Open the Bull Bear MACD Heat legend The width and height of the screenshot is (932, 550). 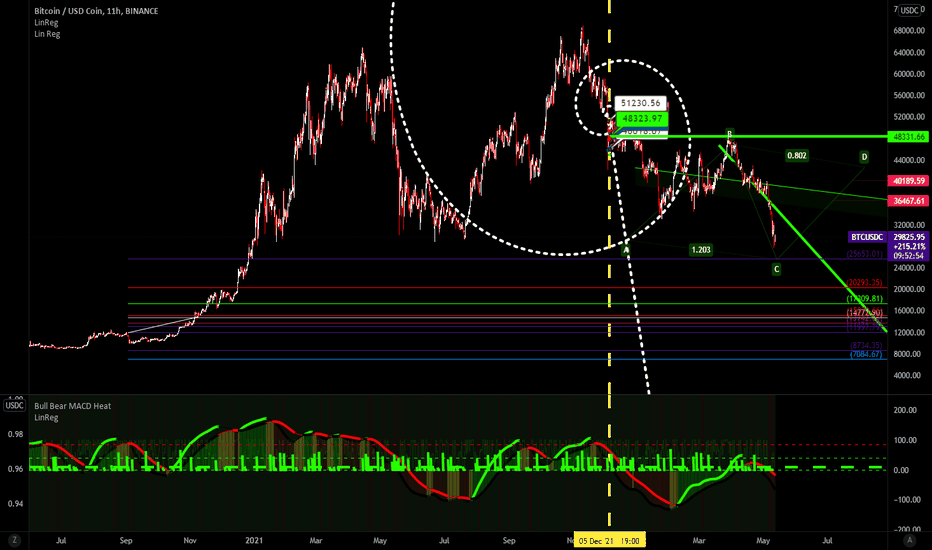73,406
